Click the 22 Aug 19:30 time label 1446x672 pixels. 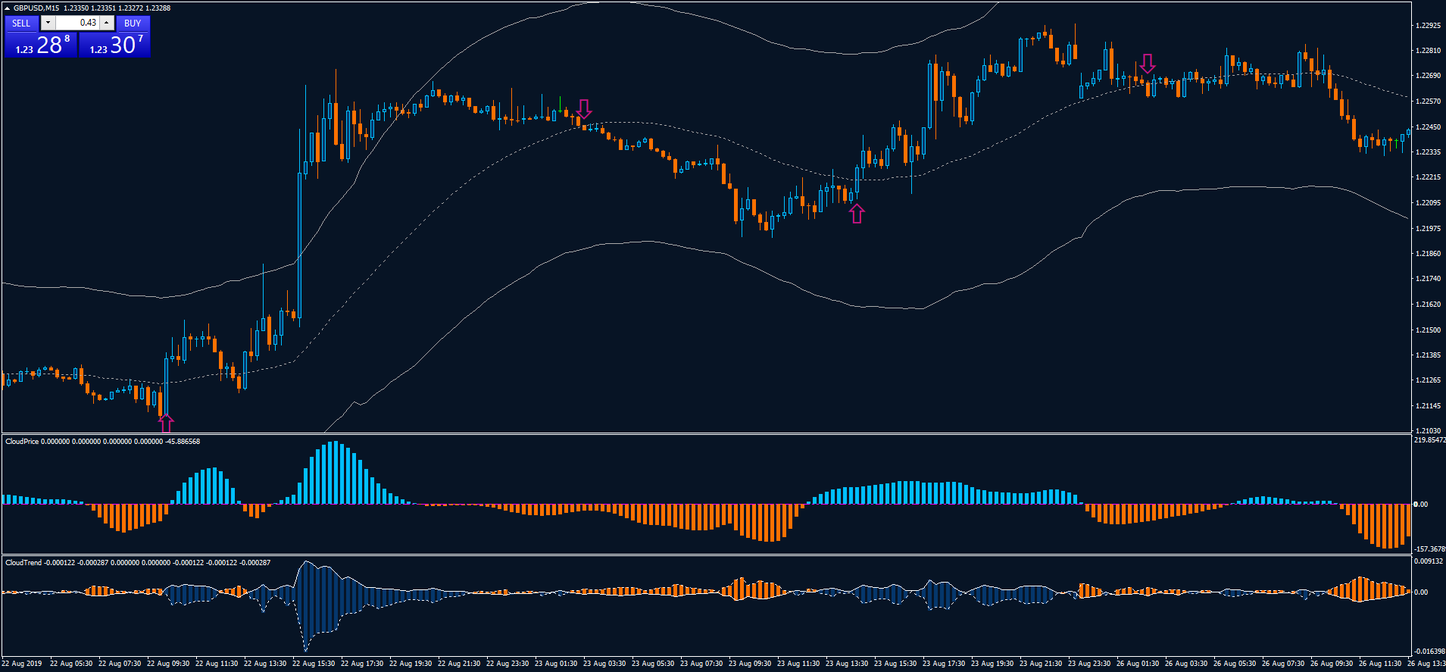click(x=410, y=663)
